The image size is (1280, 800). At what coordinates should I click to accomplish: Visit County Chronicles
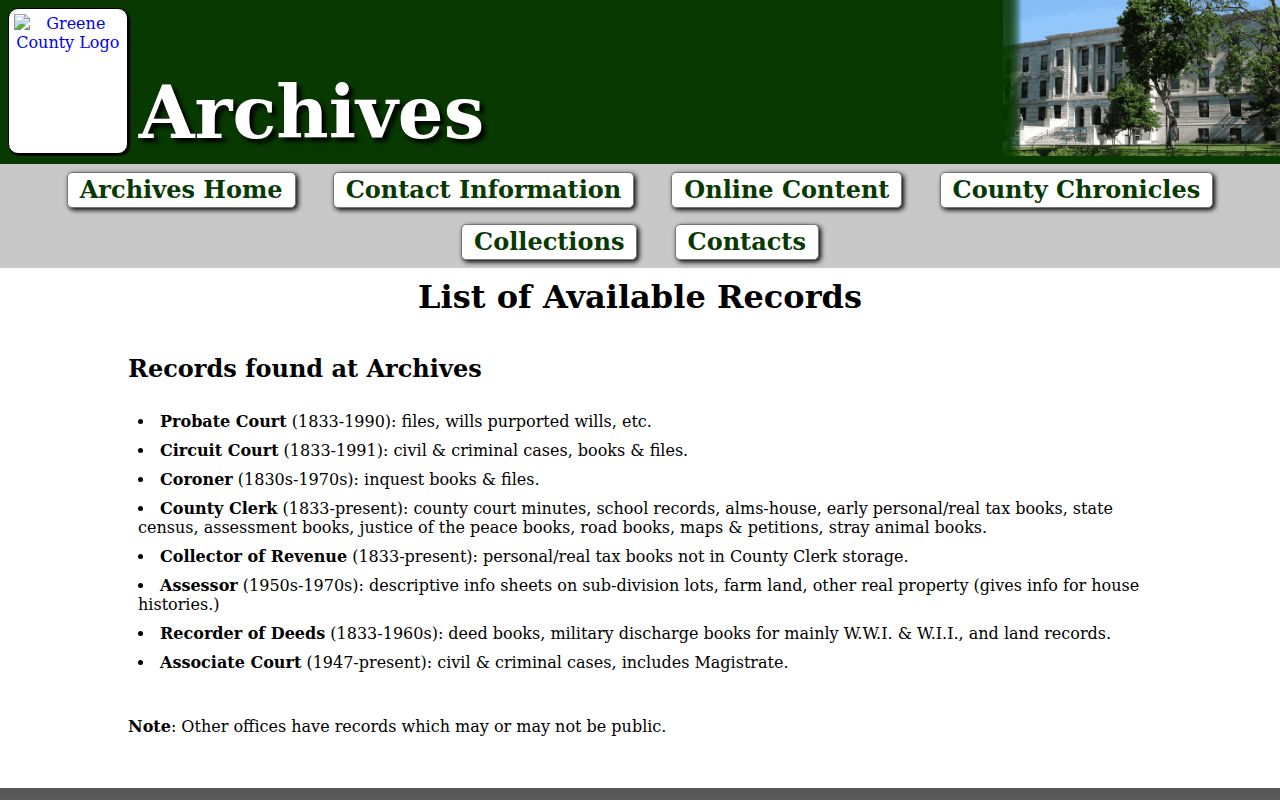1076,190
